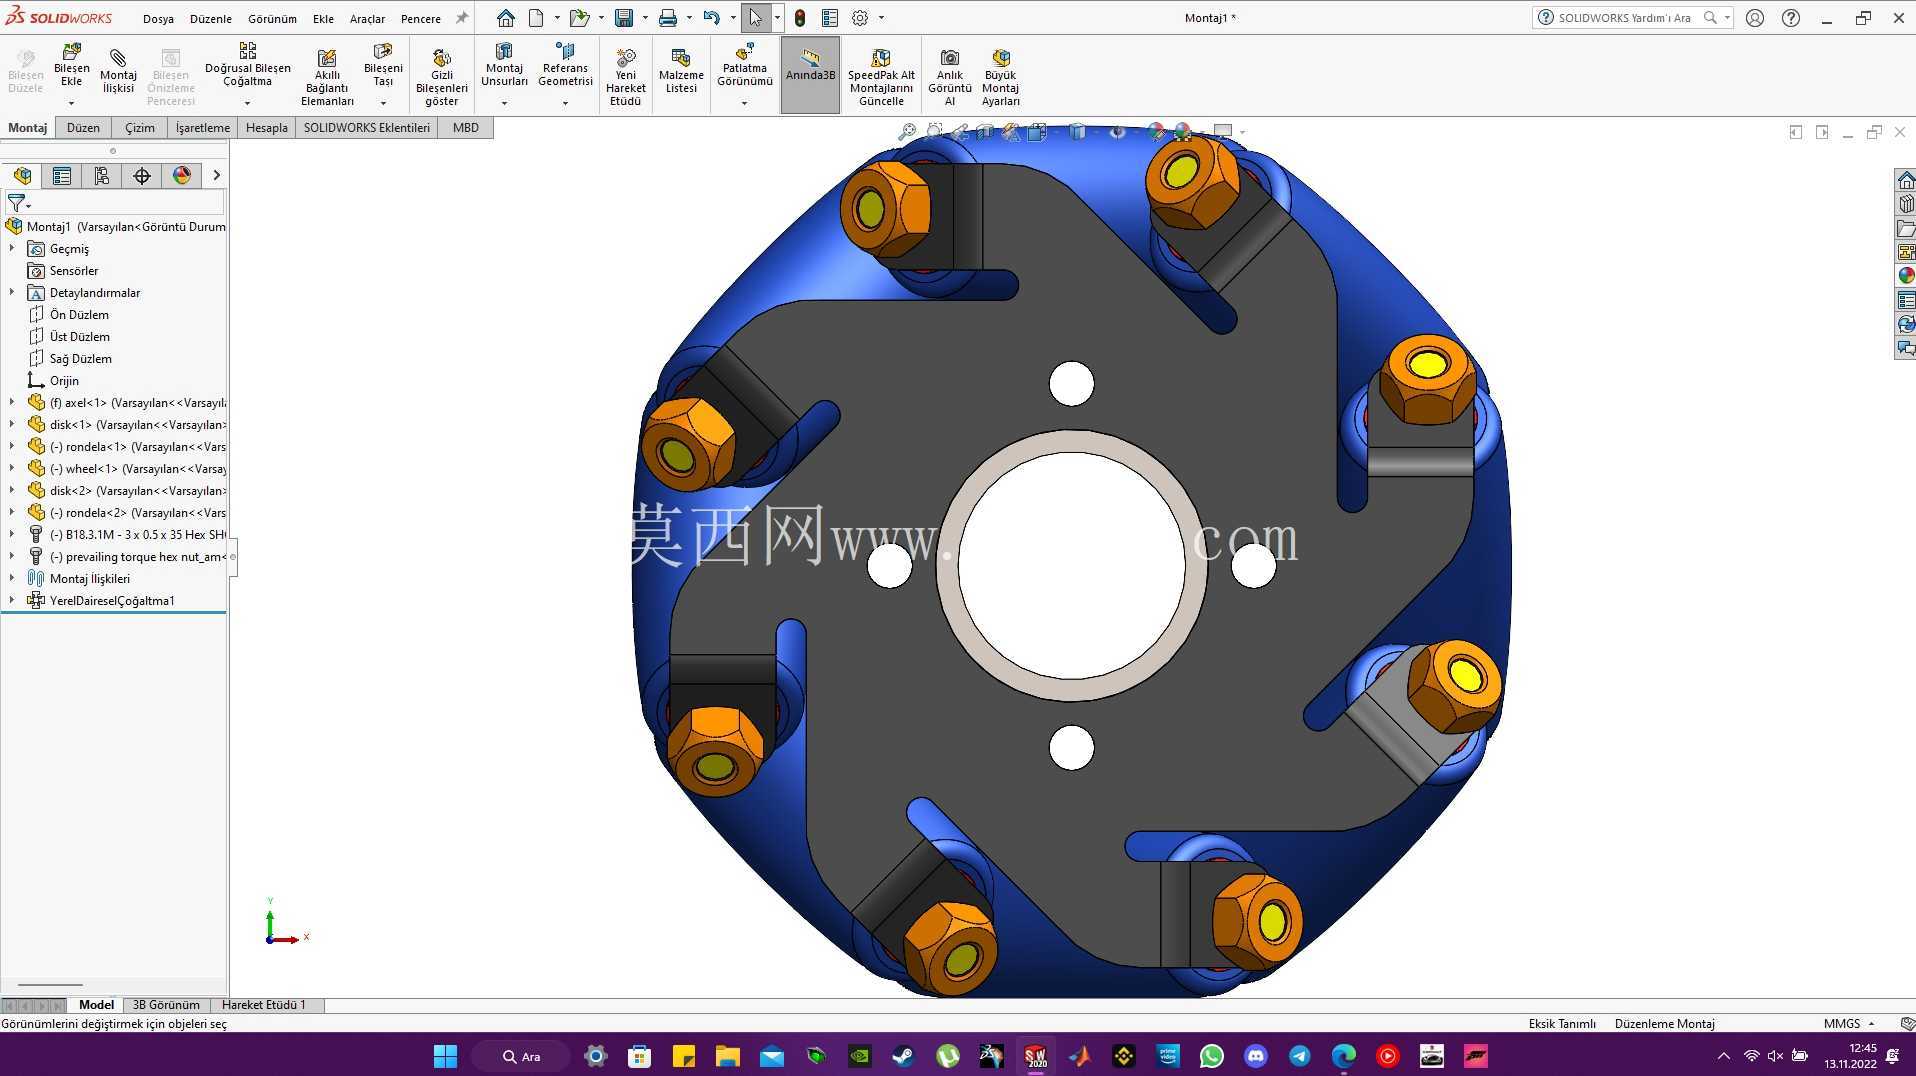Open the Araçlar menu

[367, 18]
